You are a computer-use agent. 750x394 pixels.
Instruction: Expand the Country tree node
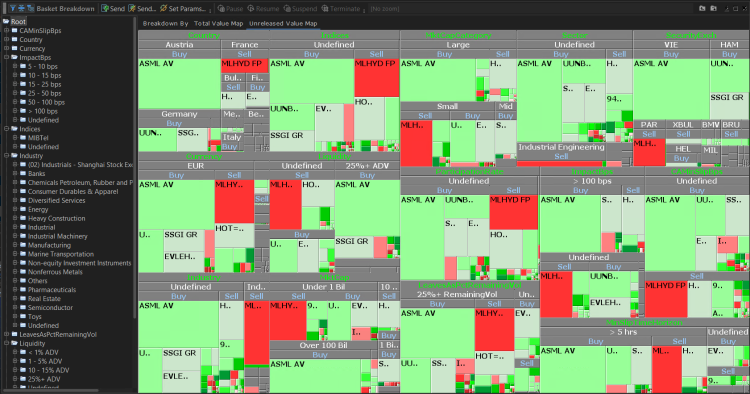coord(7,40)
